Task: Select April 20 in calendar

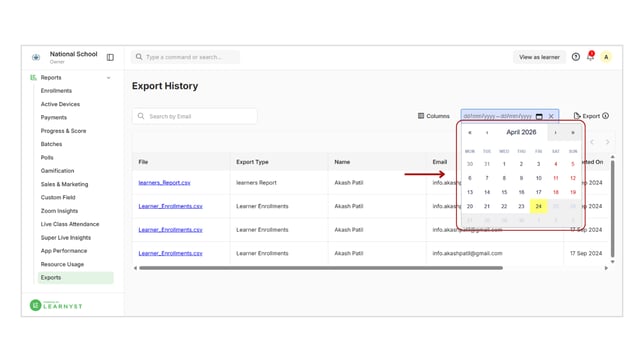Action: pyautogui.click(x=470, y=206)
